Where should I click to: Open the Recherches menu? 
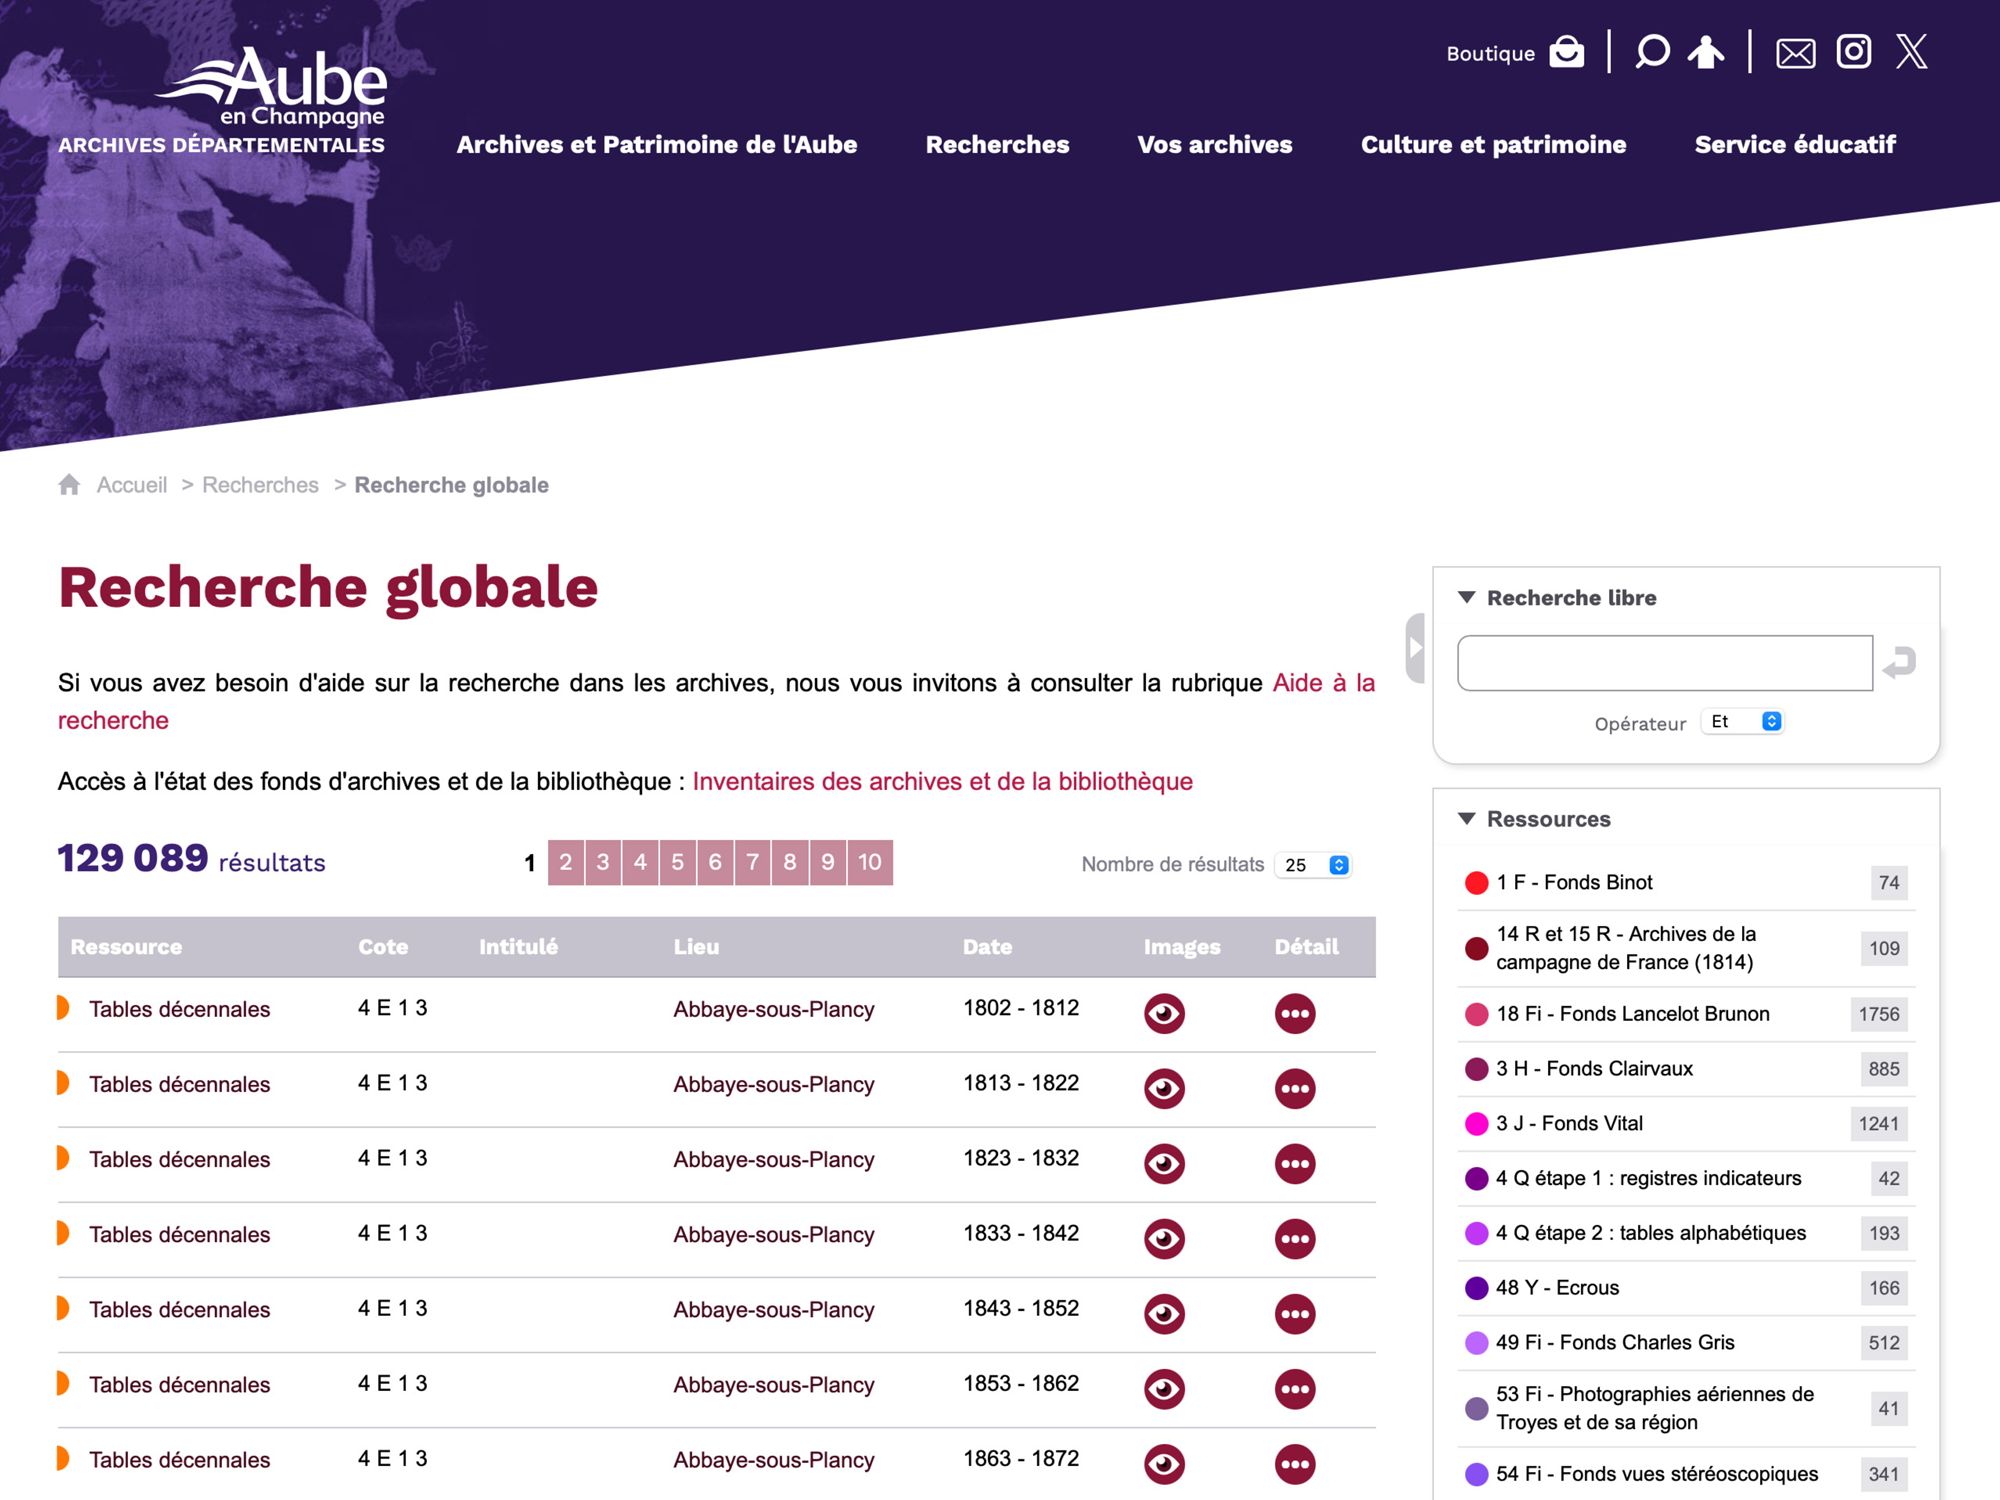[x=997, y=145]
